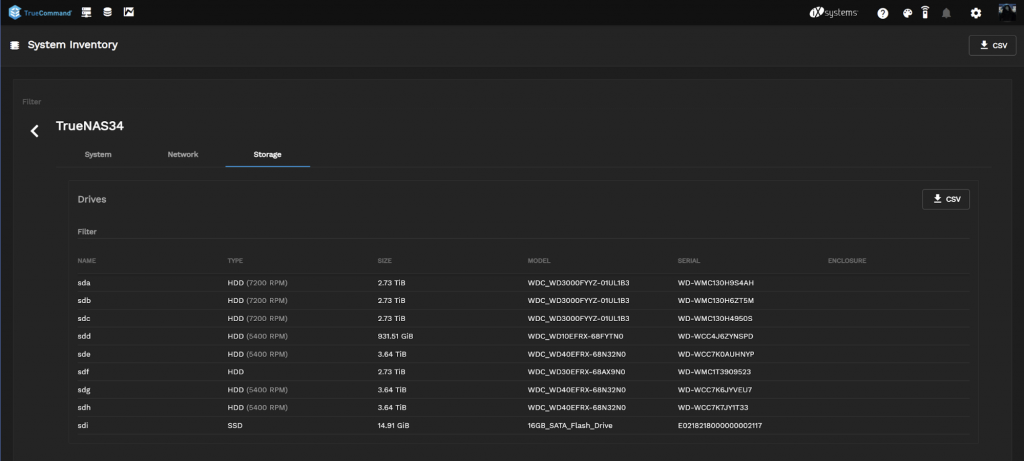Select drive name sda
Viewport: 1024px width, 461px height.
pos(84,283)
